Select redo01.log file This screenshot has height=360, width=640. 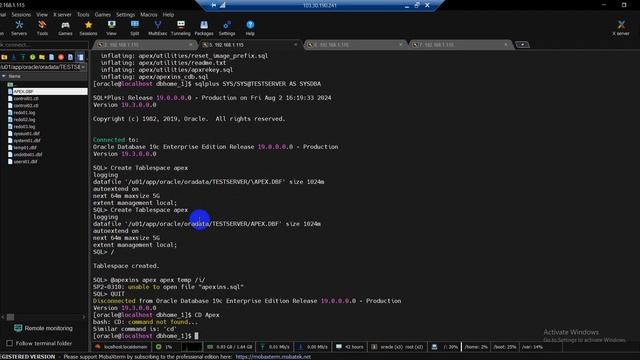pyautogui.click(x=24, y=112)
